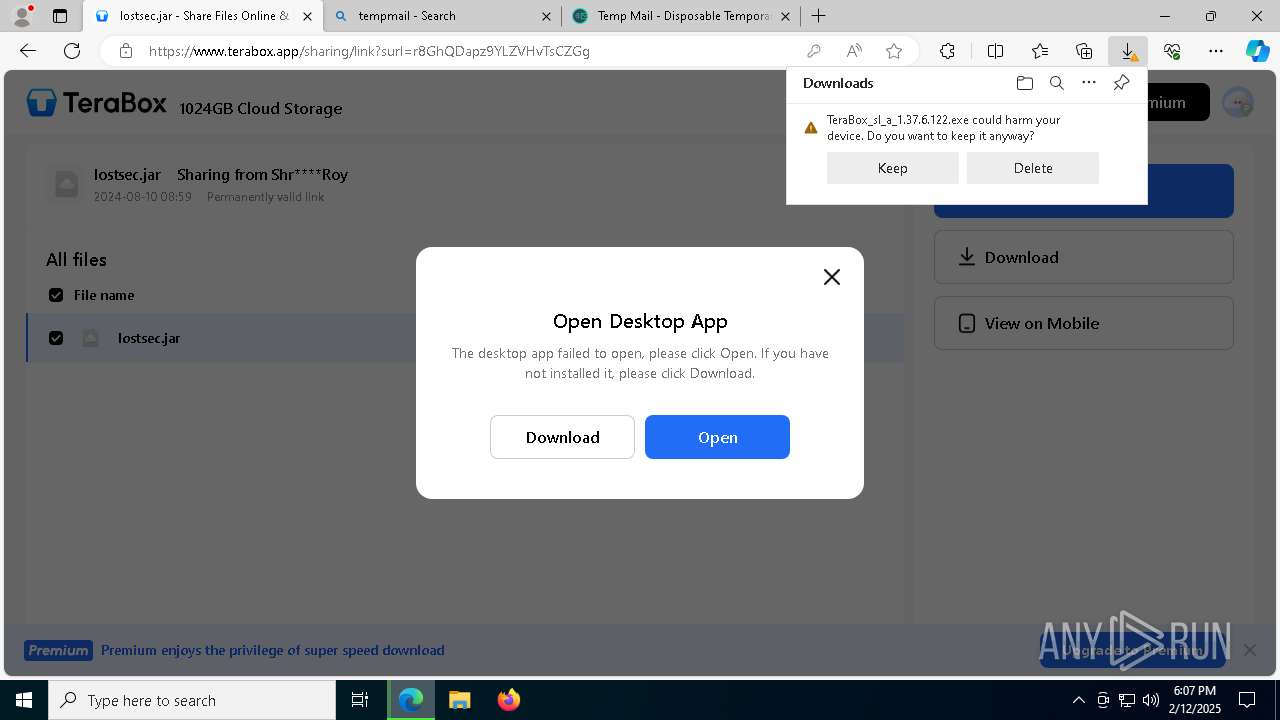Close the Open Desktop App dialog
The image size is (1280, 720).
coord(831,277)
